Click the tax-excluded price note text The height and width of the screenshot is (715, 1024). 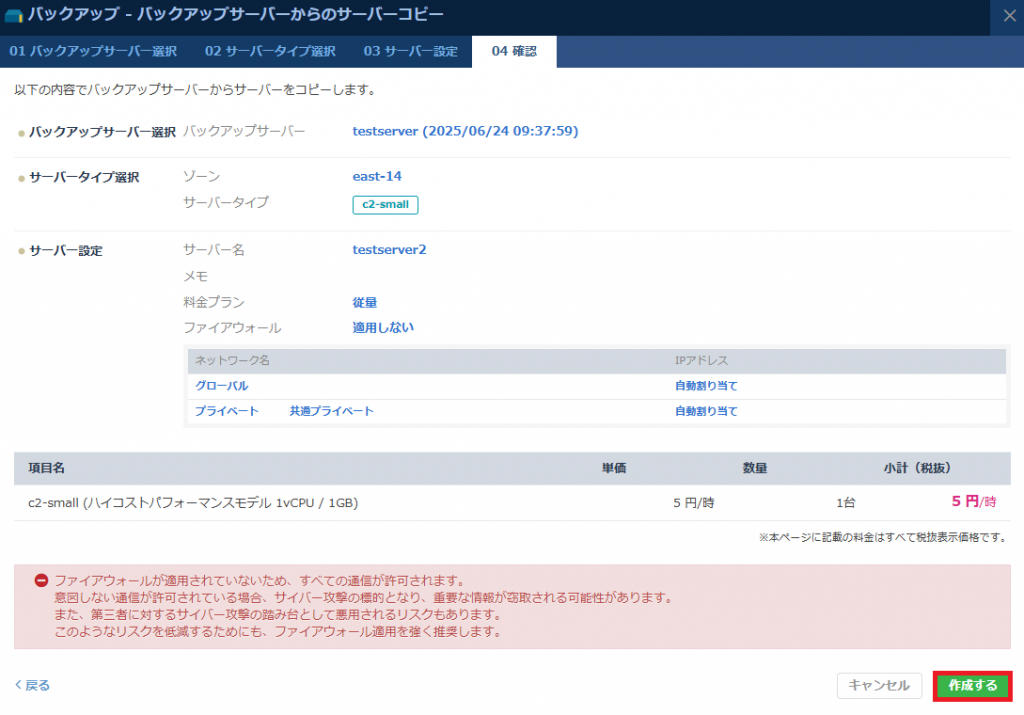tap(884, 537)
